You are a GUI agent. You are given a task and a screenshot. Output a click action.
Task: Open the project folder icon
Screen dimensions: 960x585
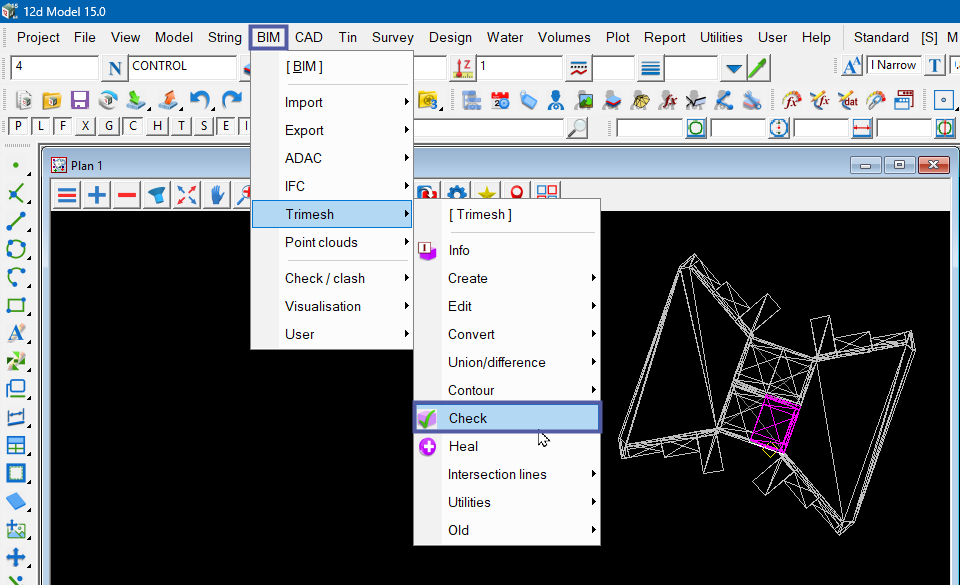click(x=51, y=100)
